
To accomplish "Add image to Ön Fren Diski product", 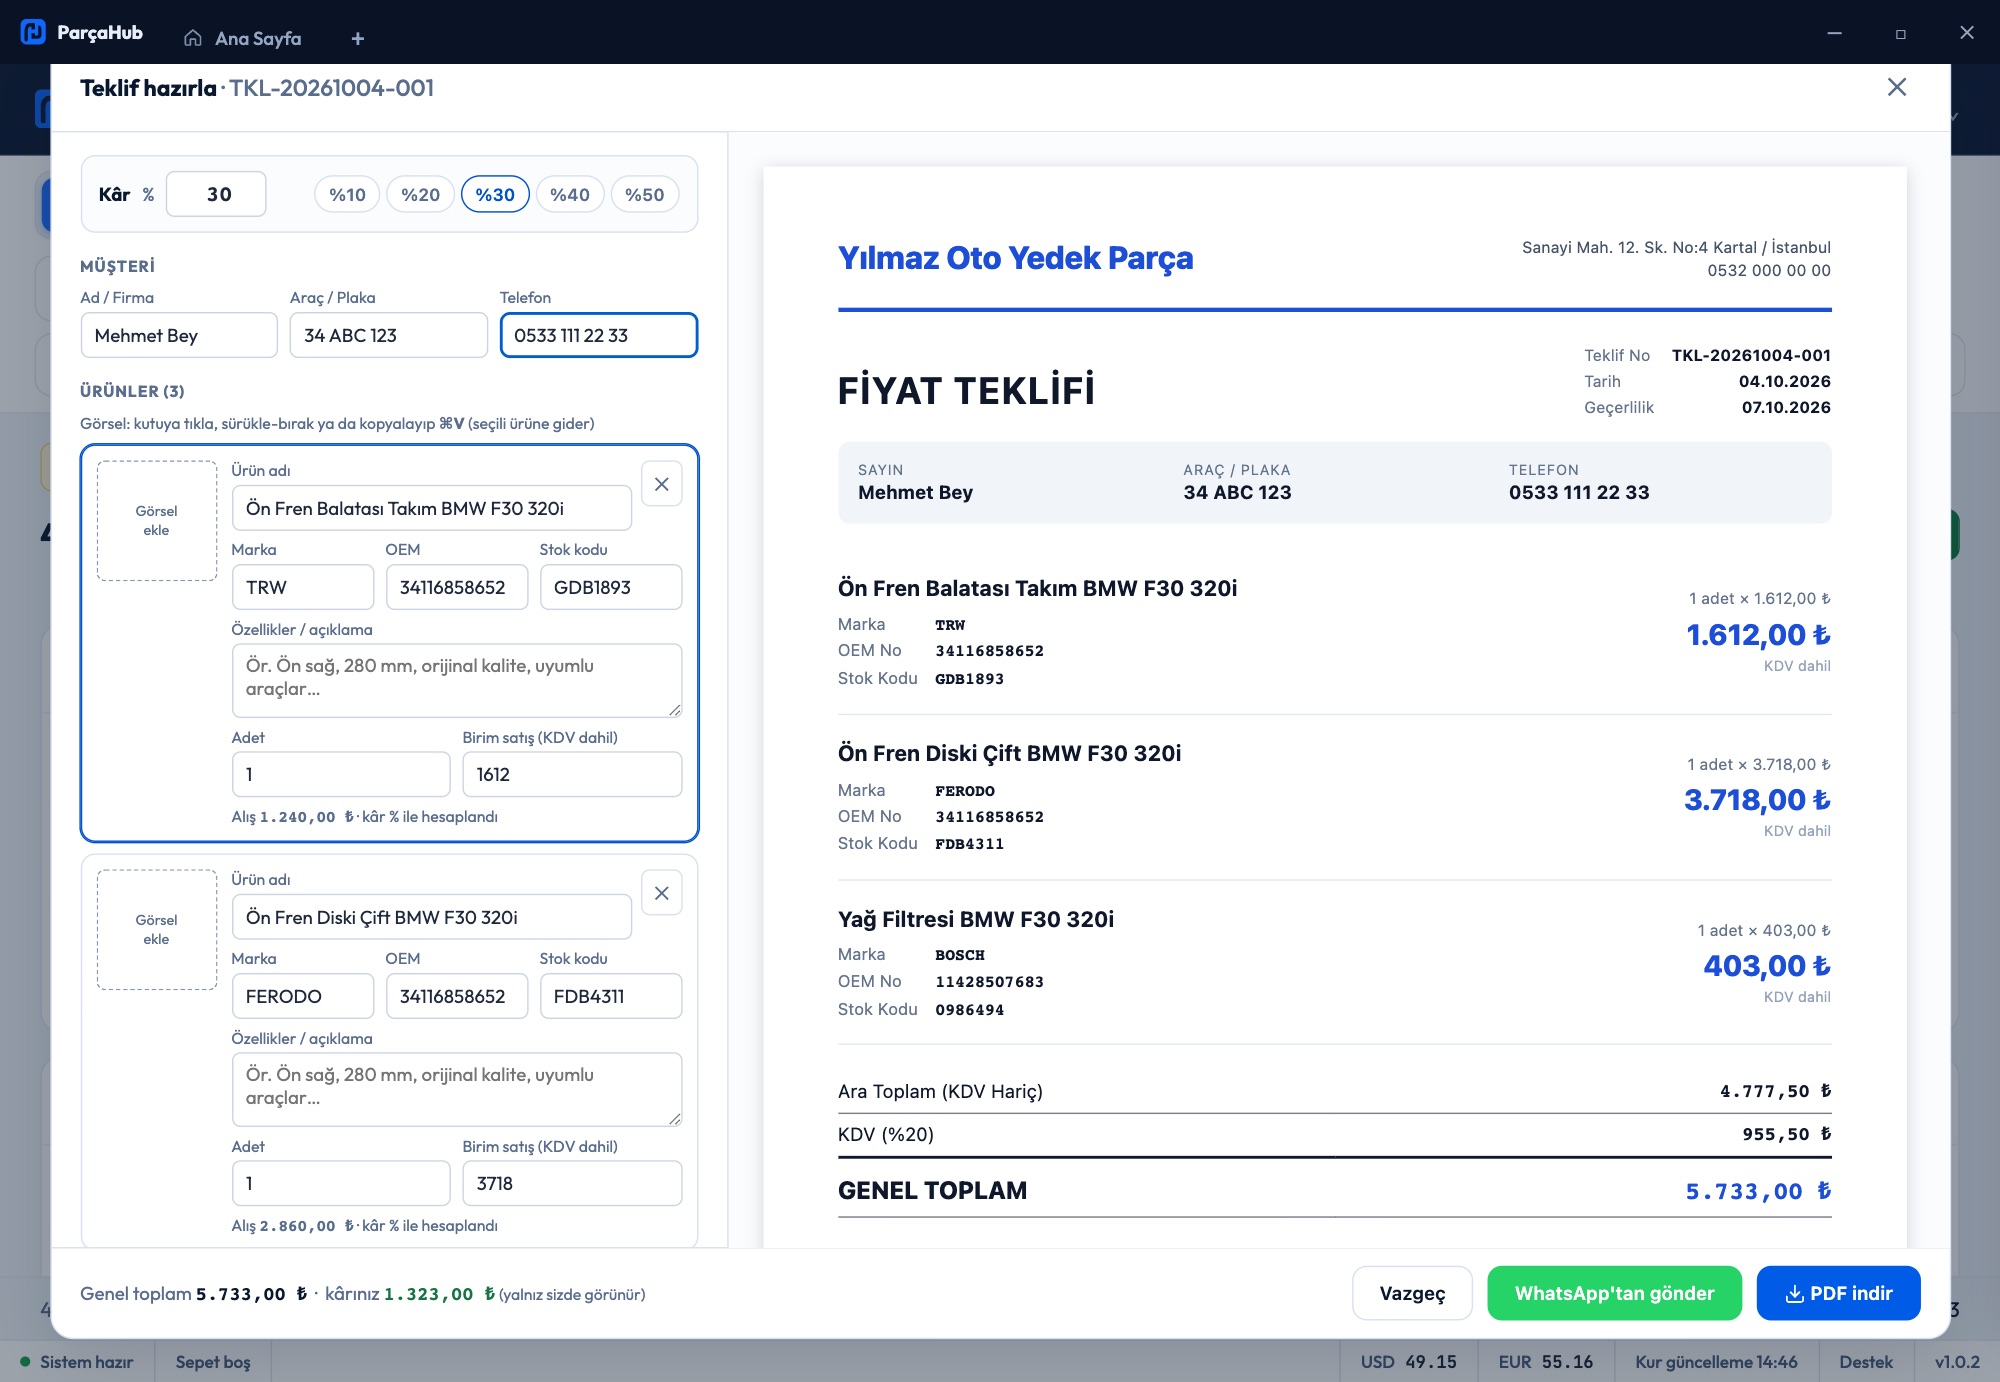I will coord(157,929).
